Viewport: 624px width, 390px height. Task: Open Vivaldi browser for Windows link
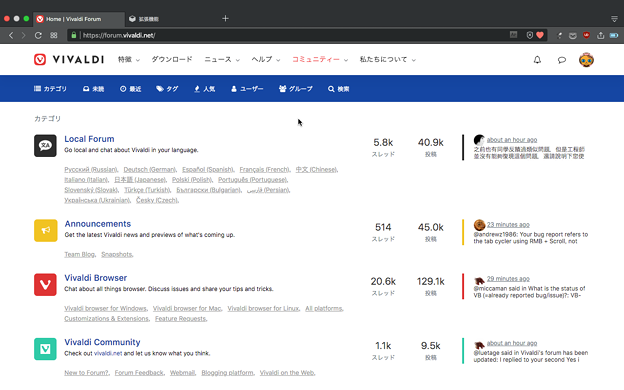click(x=105, y=308)
